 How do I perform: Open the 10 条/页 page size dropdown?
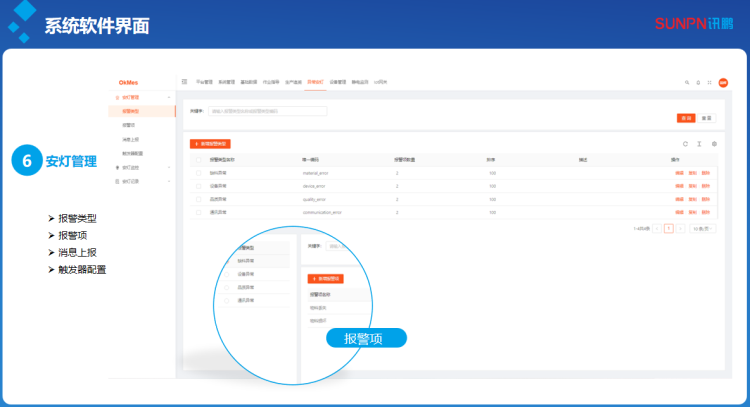click(x=703, y=229)
